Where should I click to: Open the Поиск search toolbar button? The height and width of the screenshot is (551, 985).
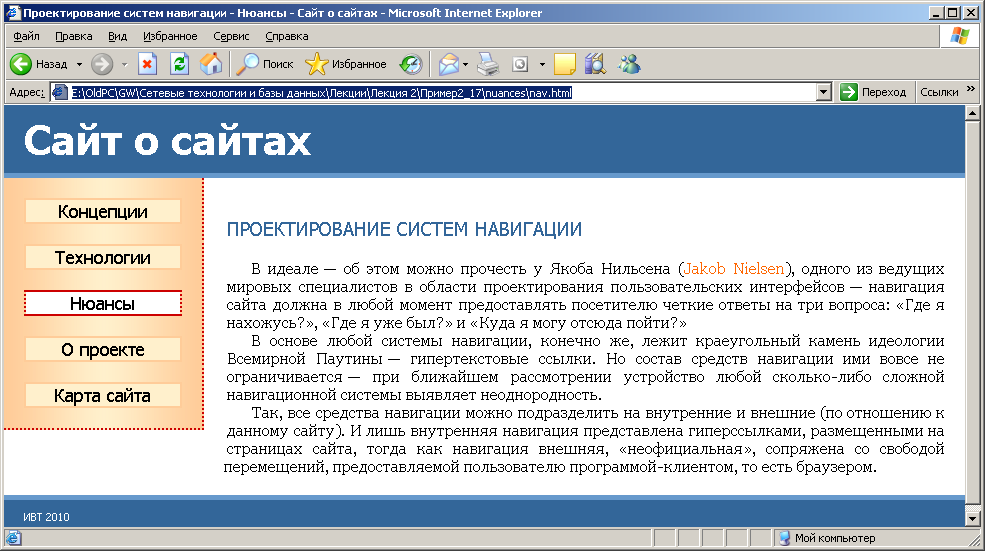coord(264,64)
